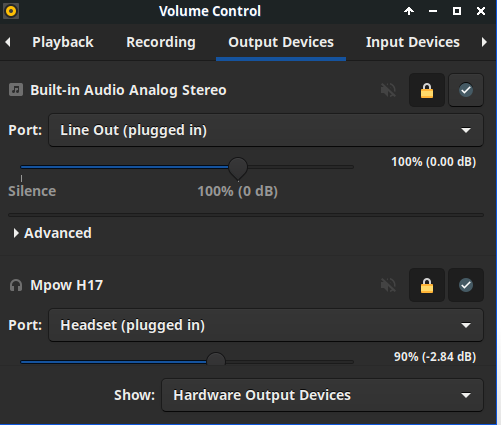This screenshot has height=425, width=501.
Task: Click the keep-above arrow button in title bar
Action: pos(409,11)
